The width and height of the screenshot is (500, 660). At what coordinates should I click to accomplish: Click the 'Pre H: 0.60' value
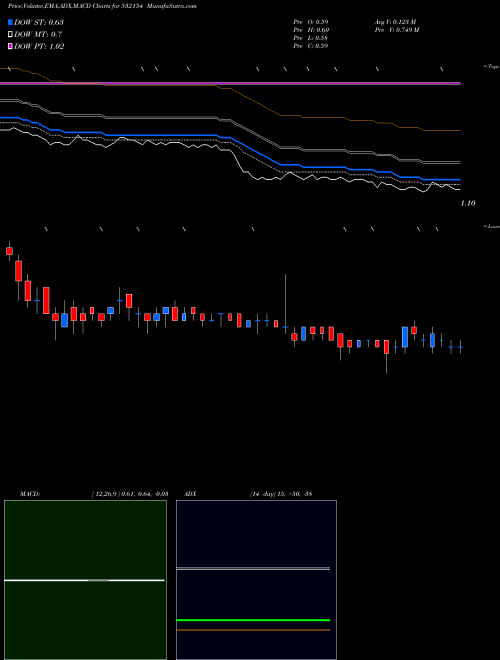[x=311, y=29]
